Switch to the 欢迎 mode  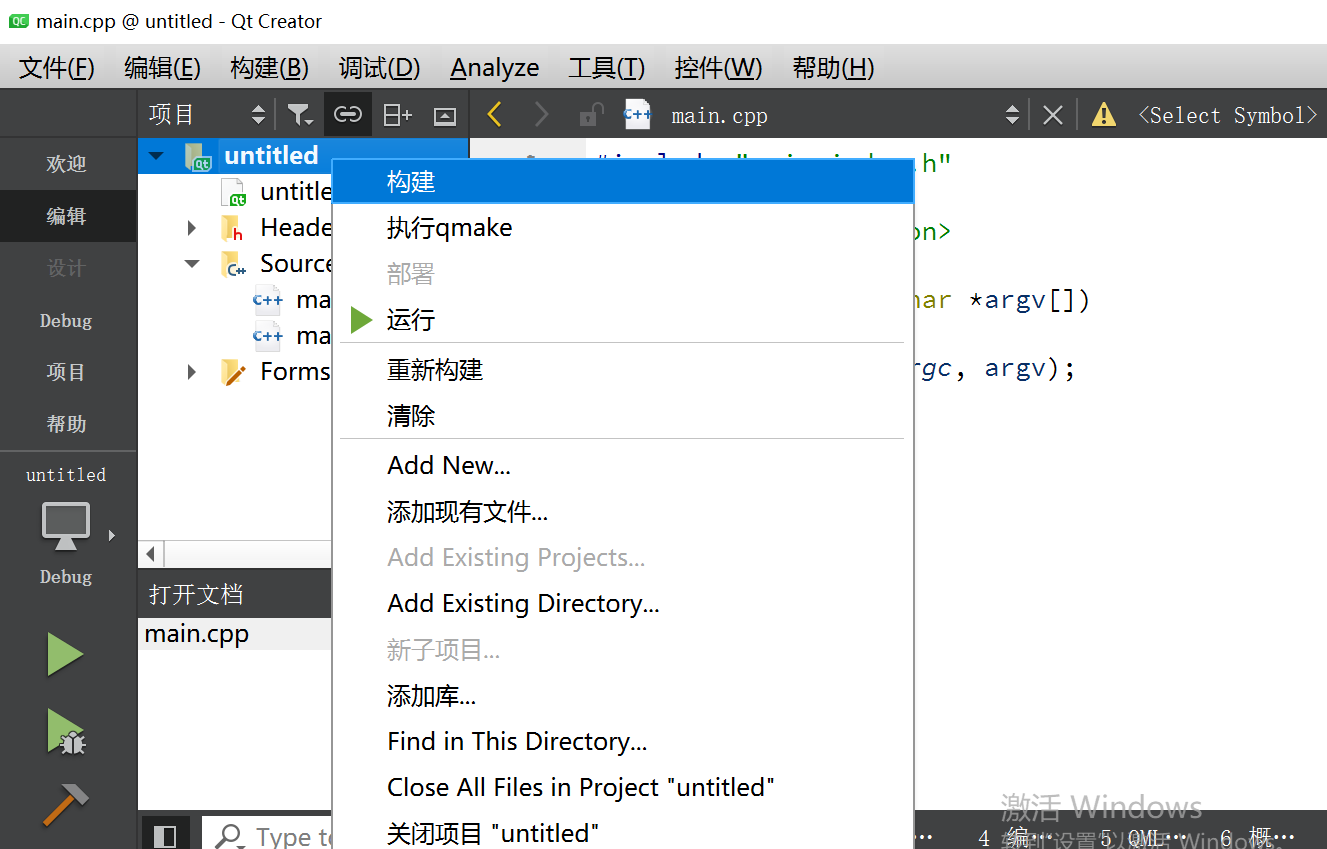click(x=67, y=164)
